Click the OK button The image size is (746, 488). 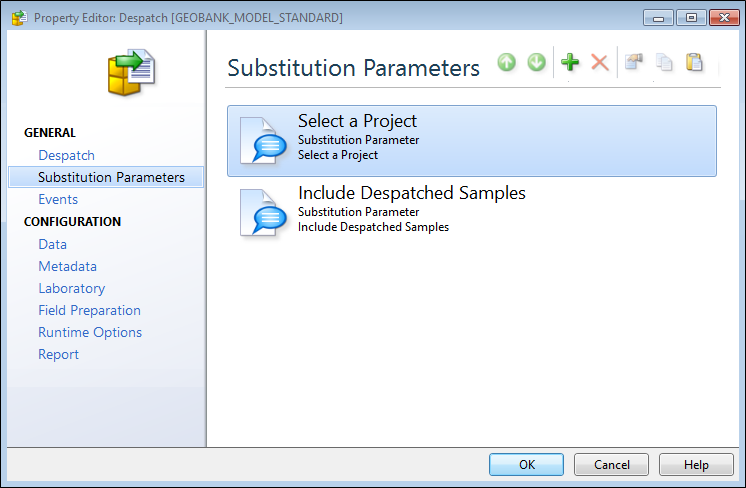(x=526, y=464)
